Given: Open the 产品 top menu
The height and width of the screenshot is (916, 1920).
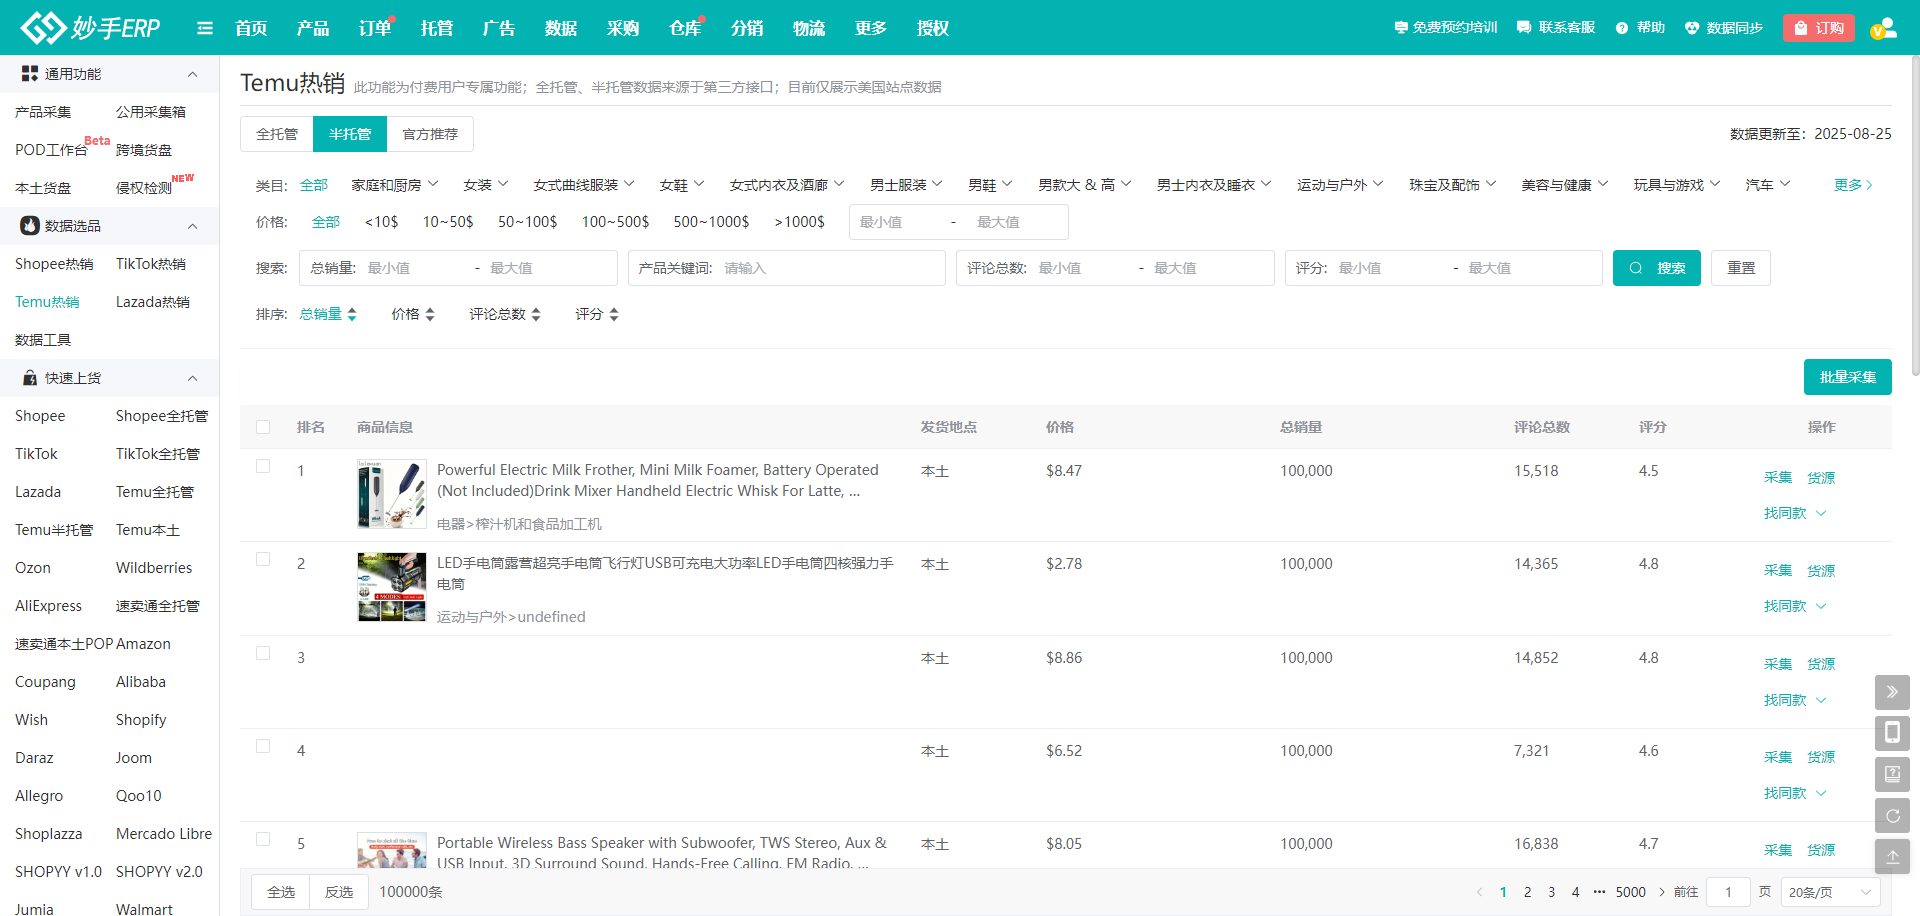Looking at the screenshot, I should click(313, 28).
